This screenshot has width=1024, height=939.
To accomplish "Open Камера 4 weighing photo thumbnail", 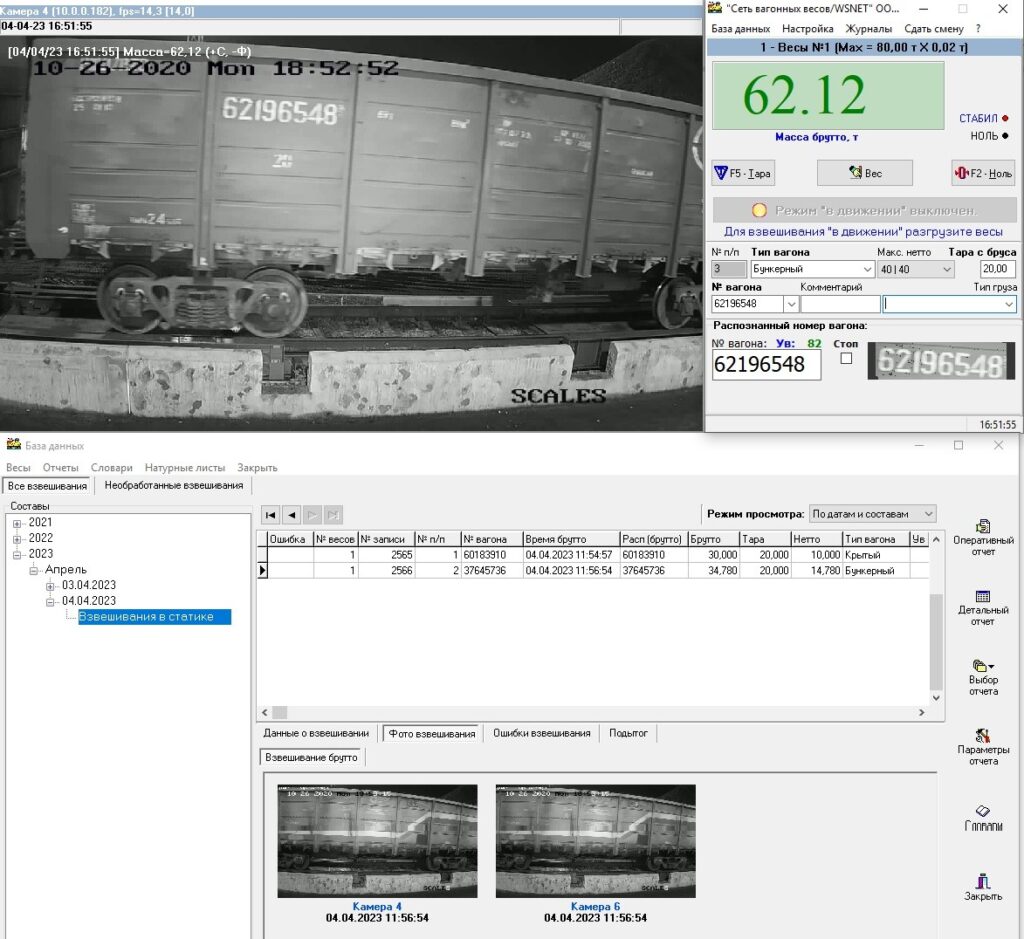I will [x=377, y=841].
